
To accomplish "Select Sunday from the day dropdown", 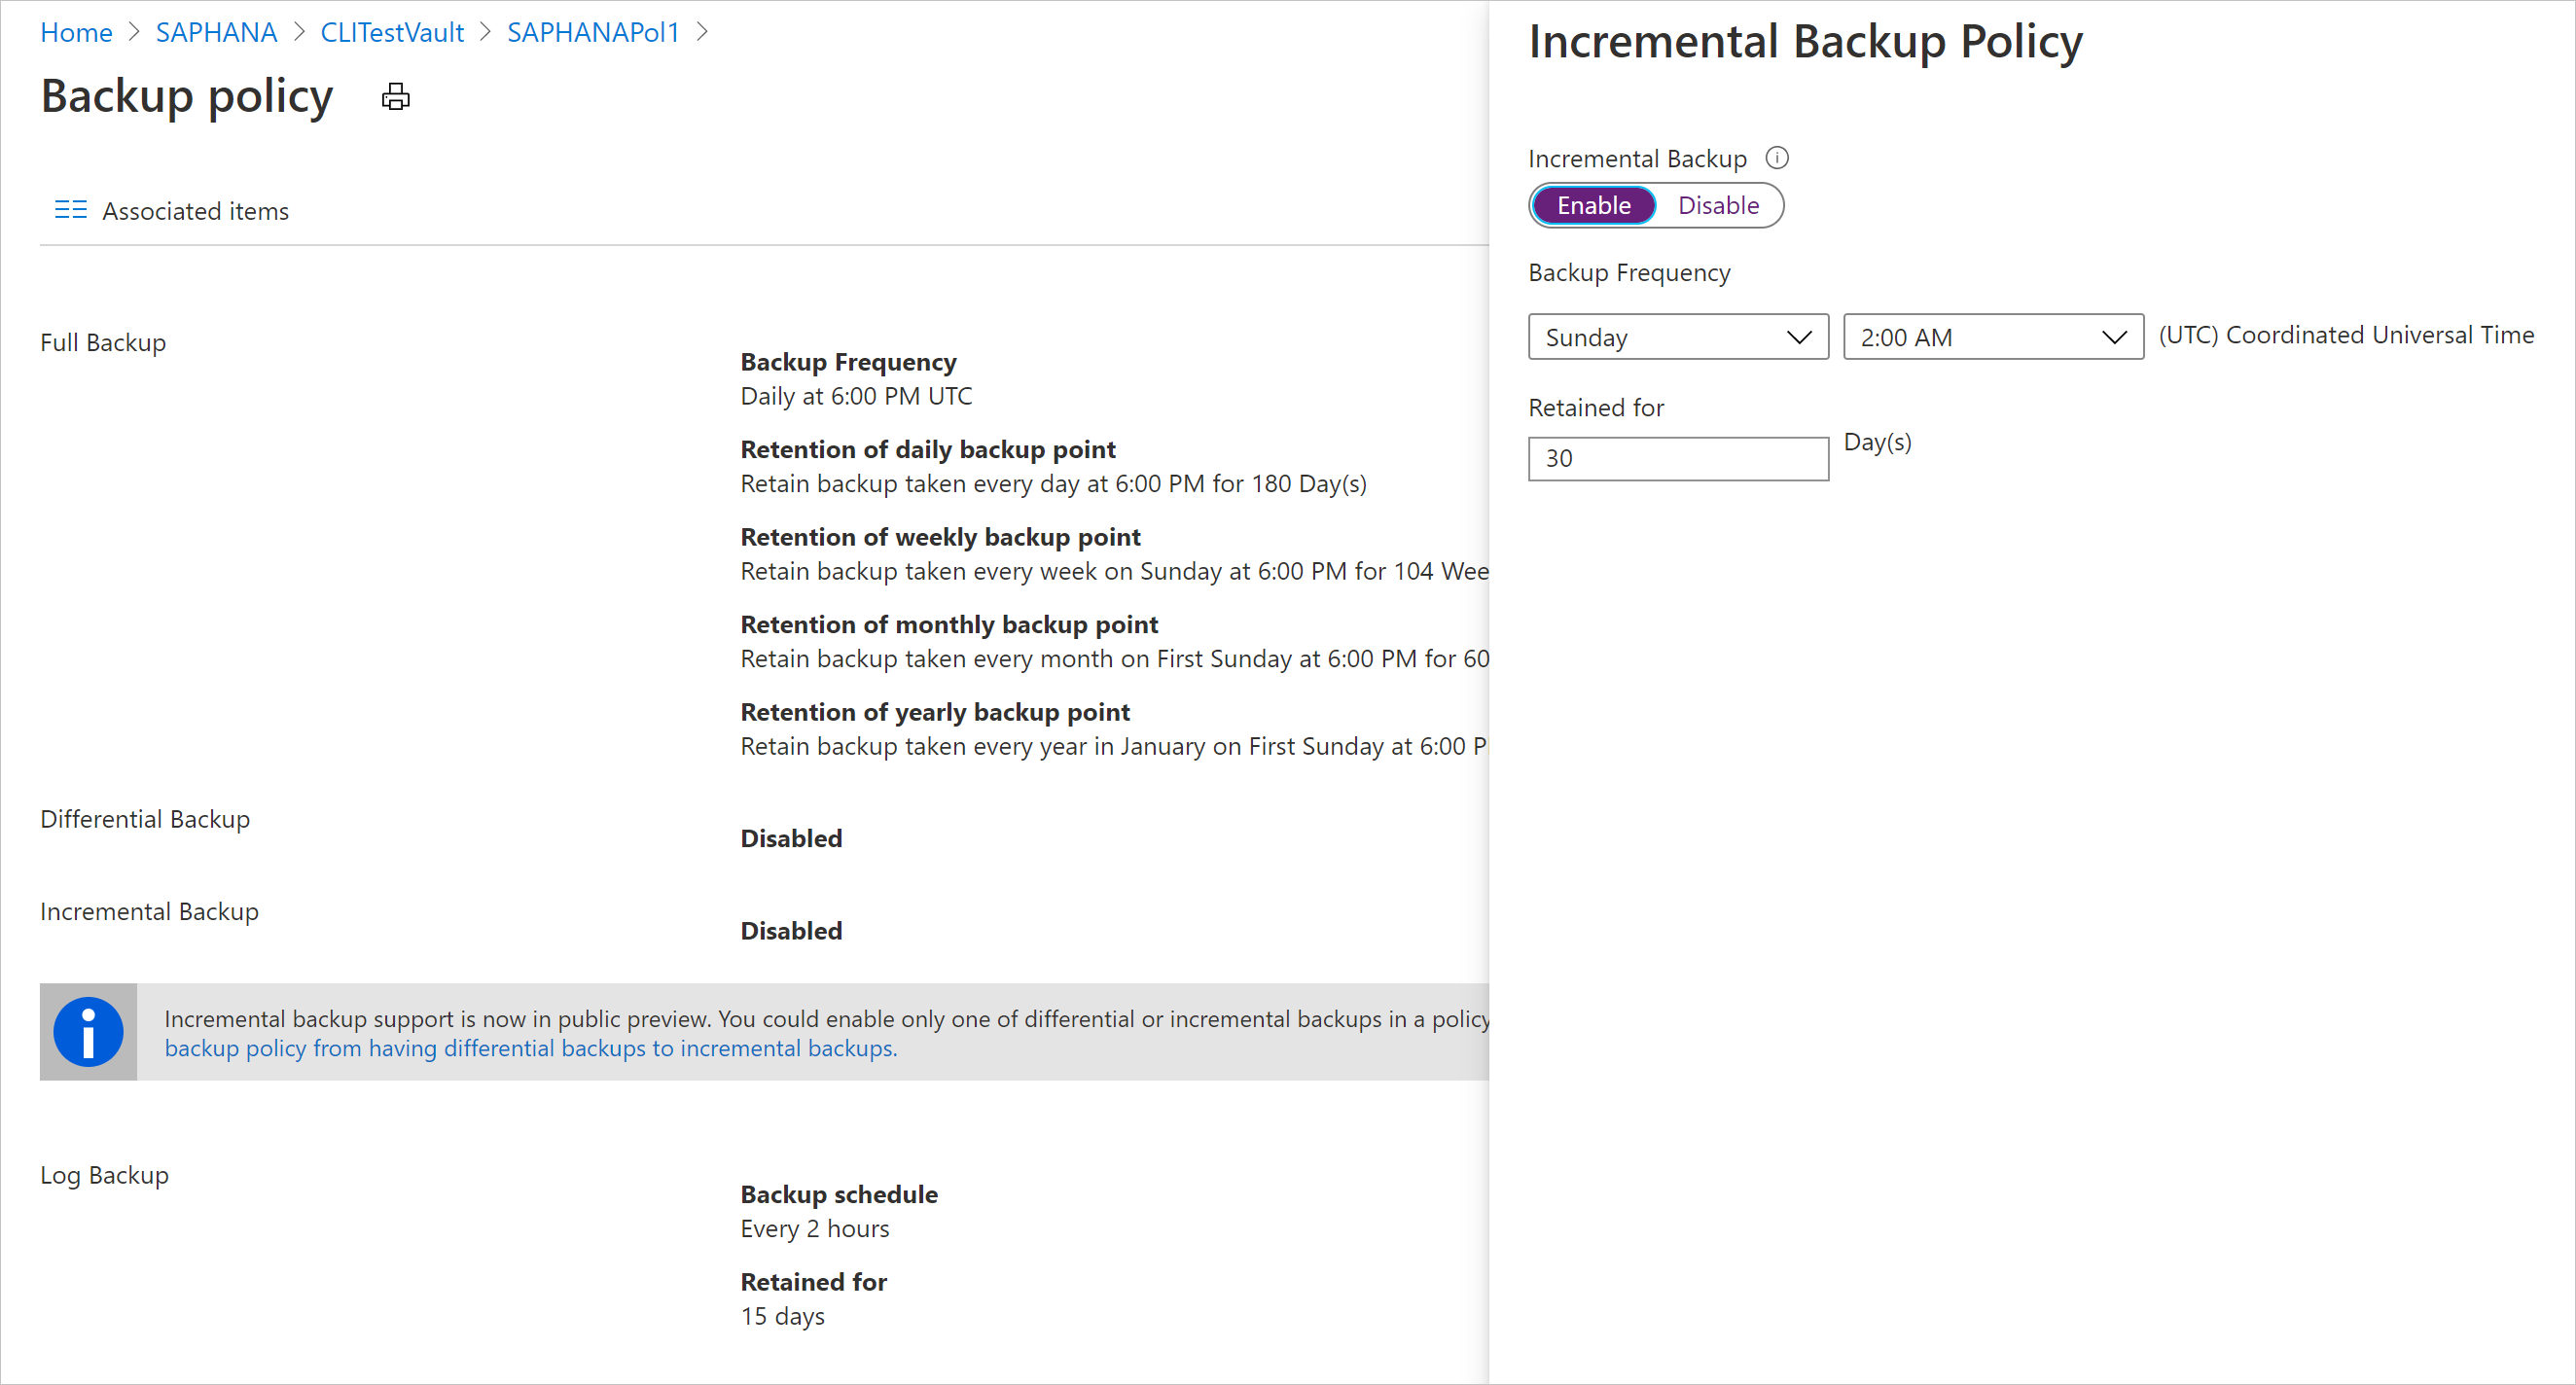I will coord(1677,335).
